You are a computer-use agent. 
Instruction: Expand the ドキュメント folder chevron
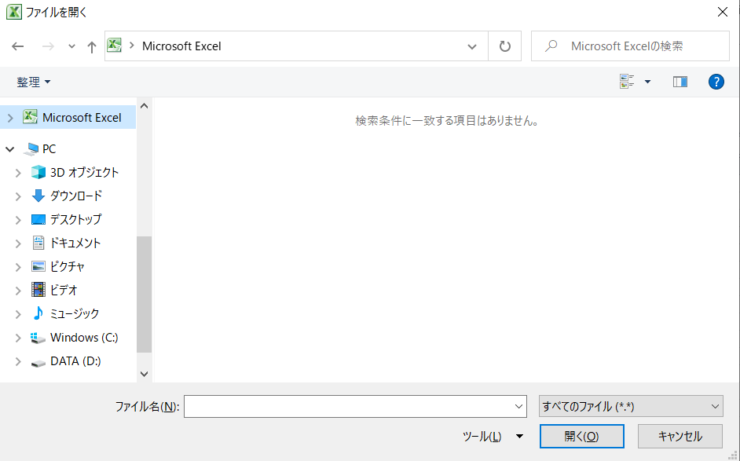18,243
